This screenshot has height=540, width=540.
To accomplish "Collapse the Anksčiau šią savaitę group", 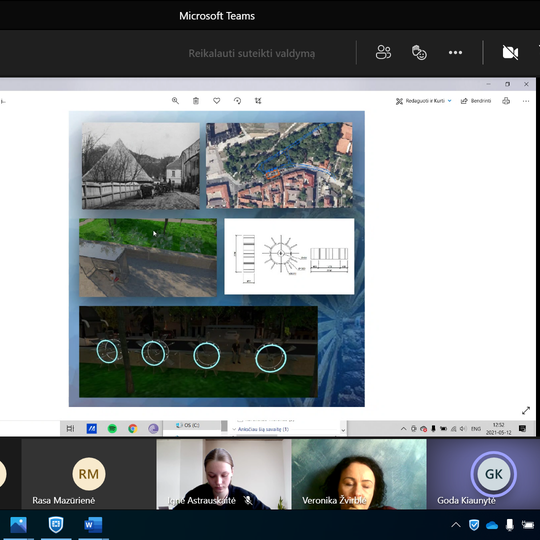I will [235, 429].
